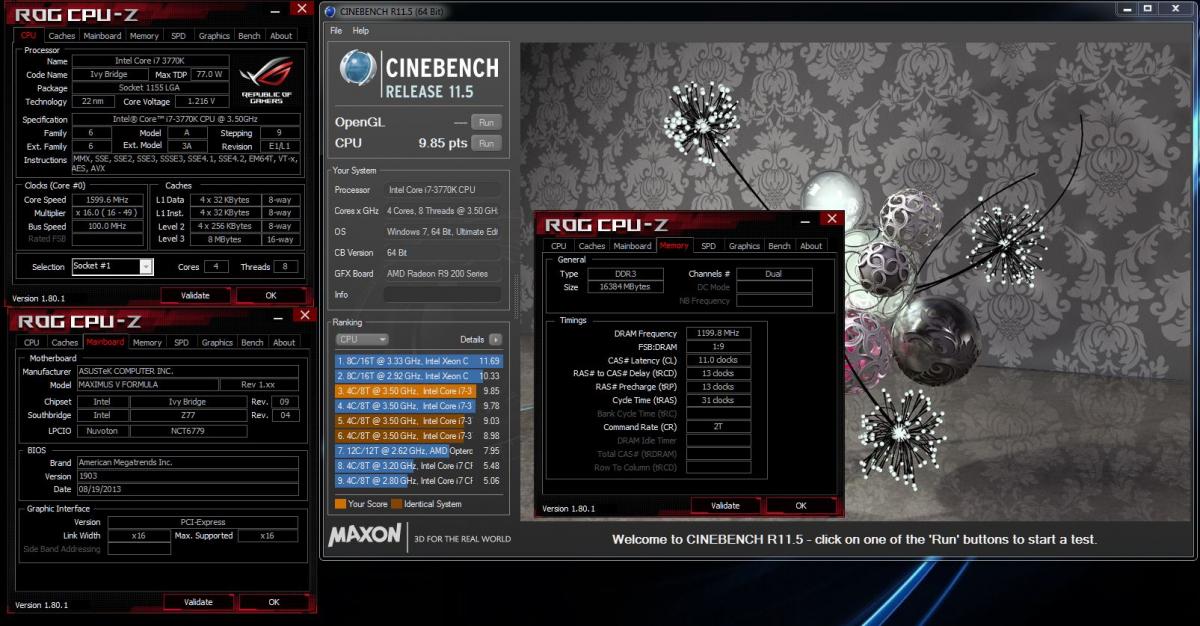Click the Cinebench Processor field

click(443, 190)
